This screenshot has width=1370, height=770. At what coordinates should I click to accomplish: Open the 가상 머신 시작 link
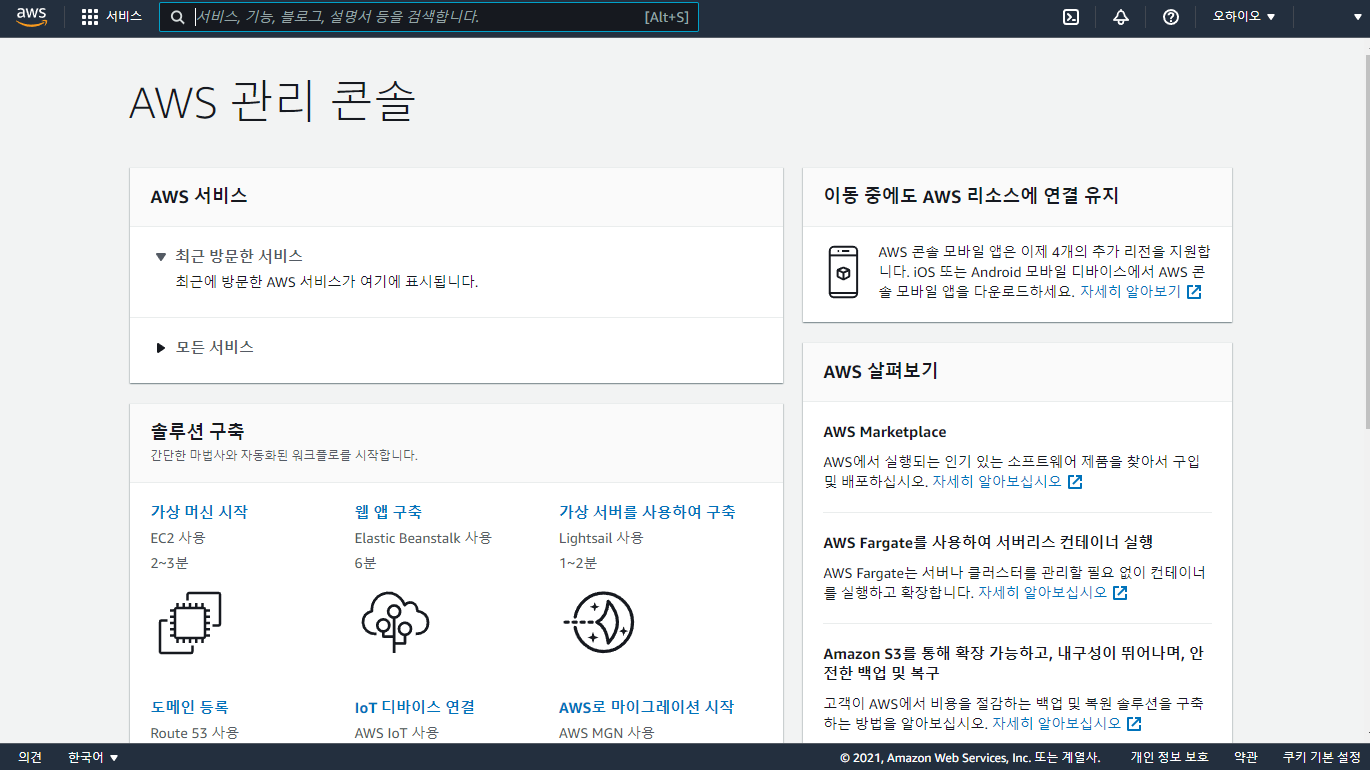[199, 512]
